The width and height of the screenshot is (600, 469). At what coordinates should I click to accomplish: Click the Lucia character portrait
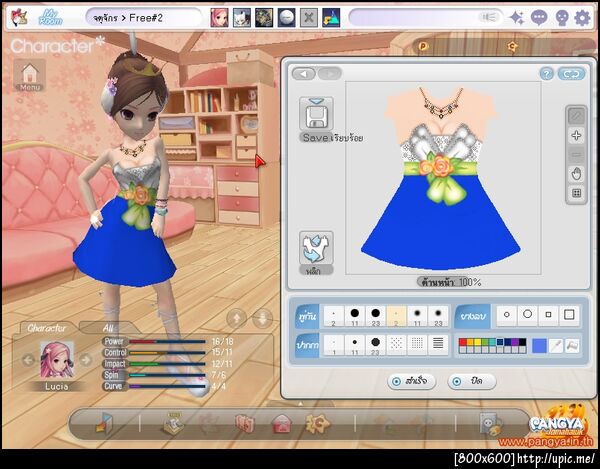[x=57, y=360]
